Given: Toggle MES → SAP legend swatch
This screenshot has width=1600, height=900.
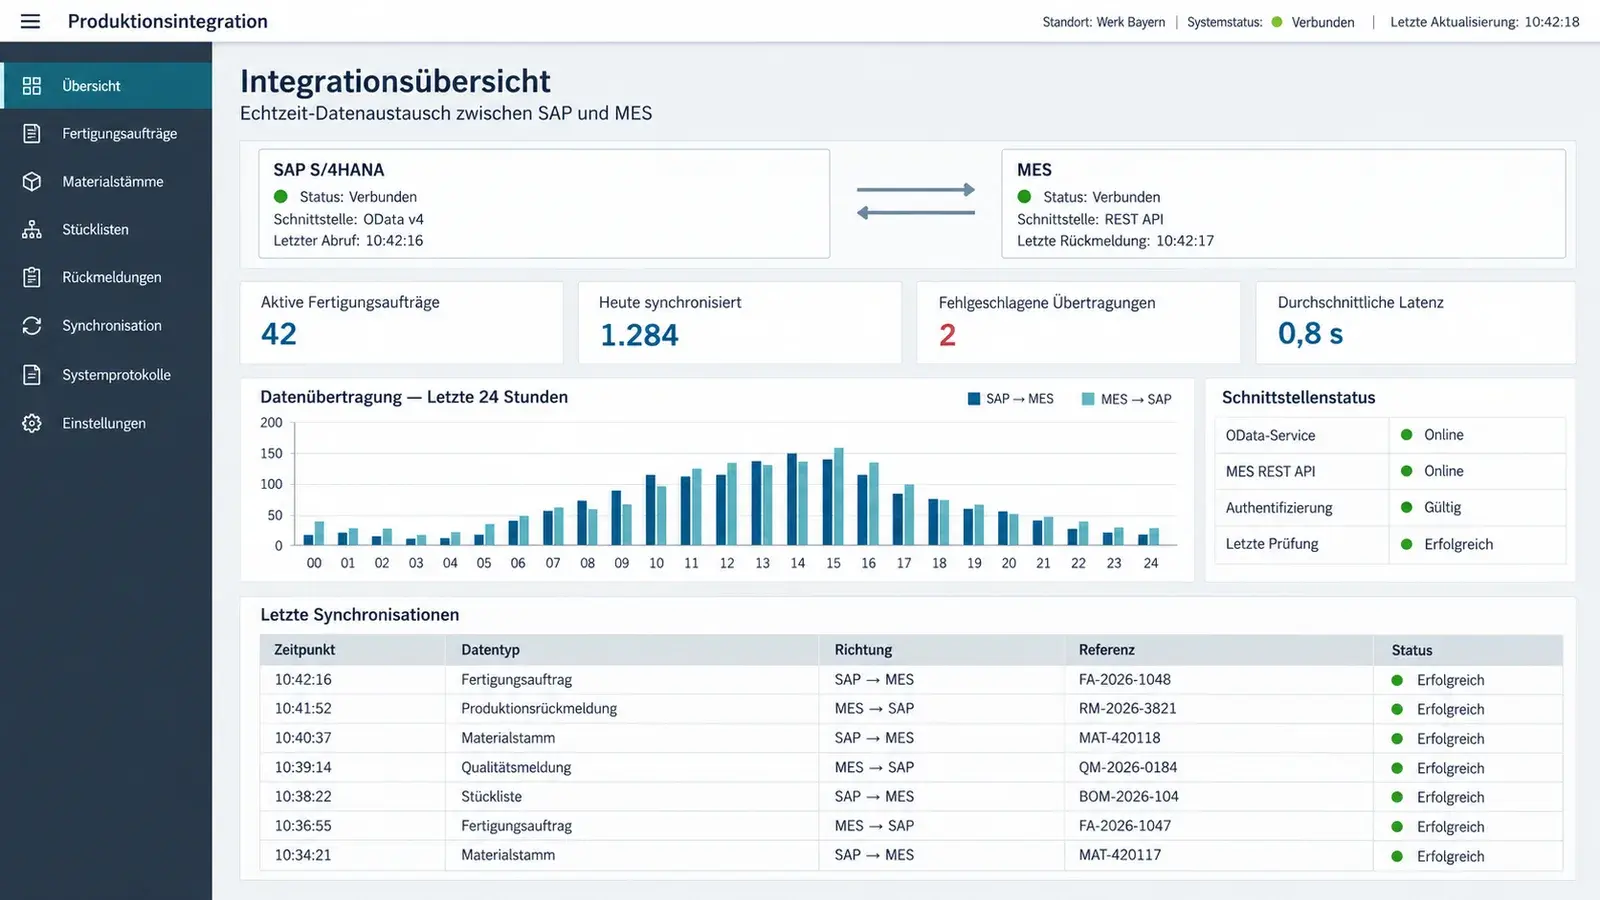Looking at the screenshot, I should (x=1088, y=399).
